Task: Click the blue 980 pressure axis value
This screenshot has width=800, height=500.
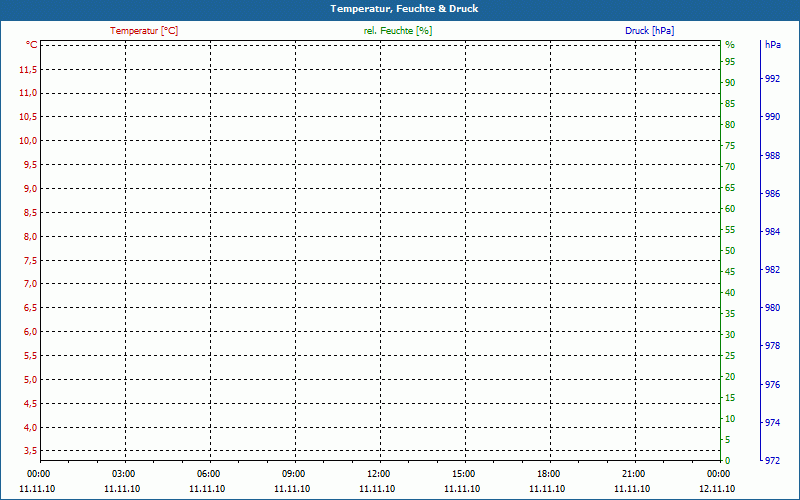Action: coord(772,308)
